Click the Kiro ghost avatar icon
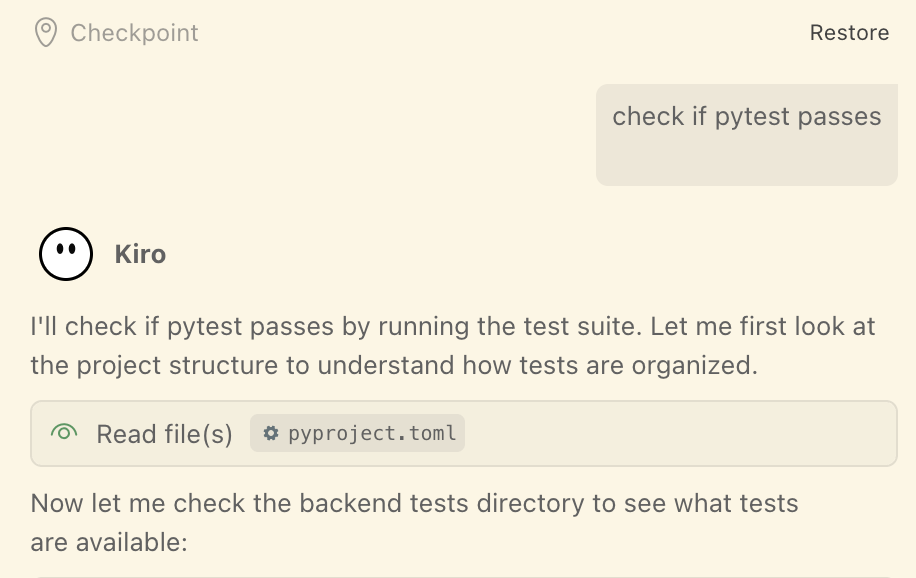Screen dimensions: 916x578 (66, 254)
